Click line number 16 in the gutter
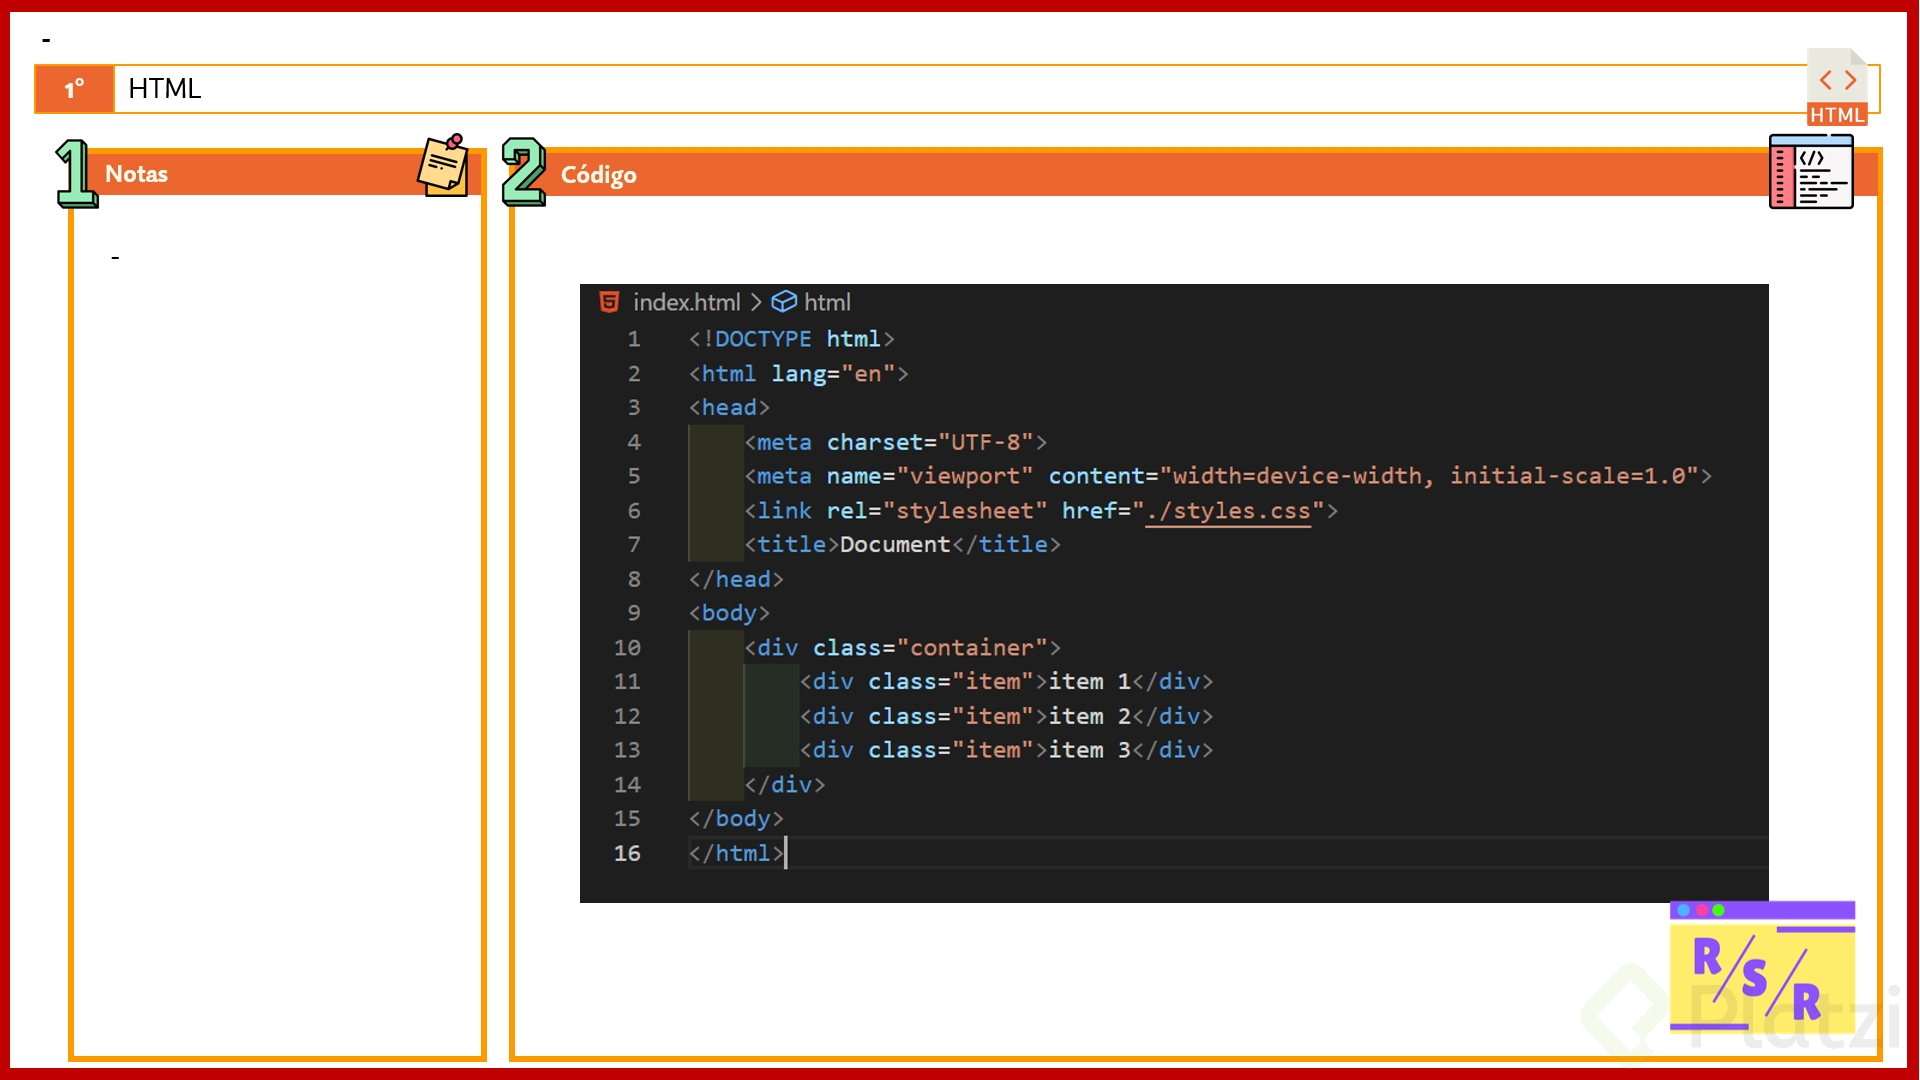Viewport: 1920px width, 1080px height. coord(627,853)
